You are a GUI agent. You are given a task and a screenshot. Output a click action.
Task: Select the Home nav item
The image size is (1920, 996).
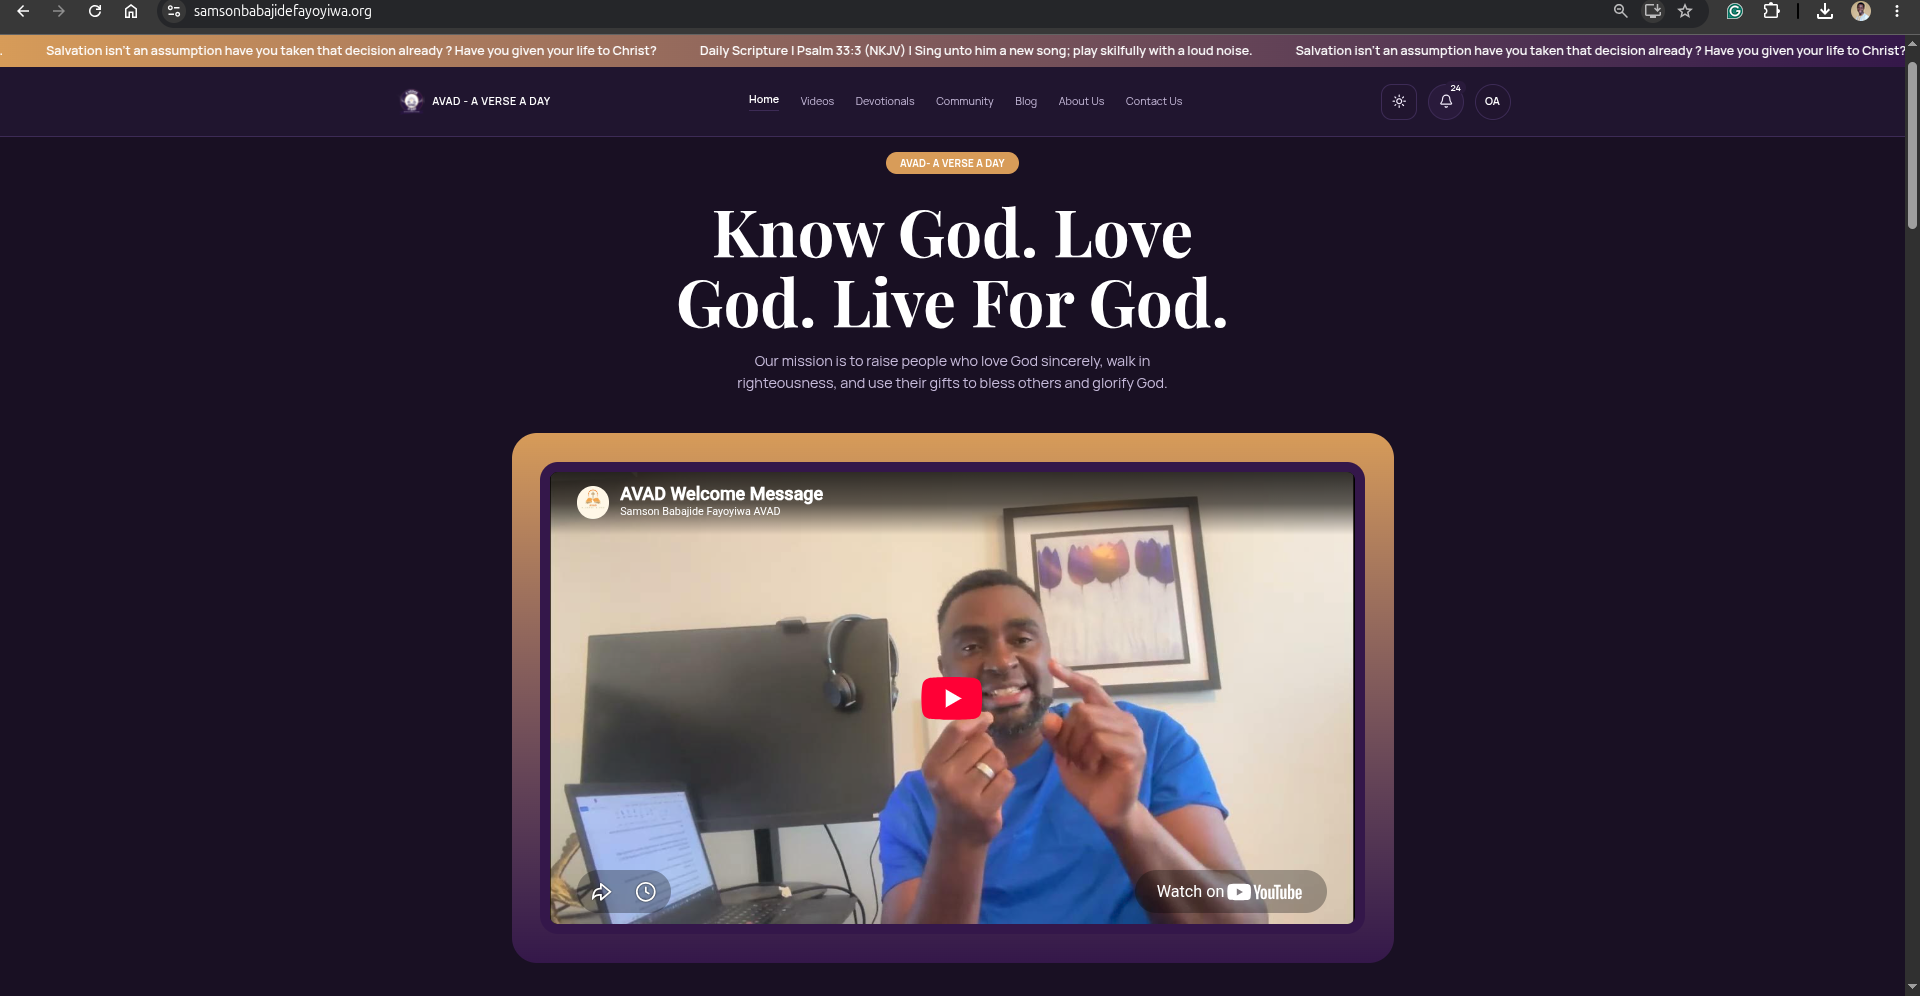(x=764, y=100)
